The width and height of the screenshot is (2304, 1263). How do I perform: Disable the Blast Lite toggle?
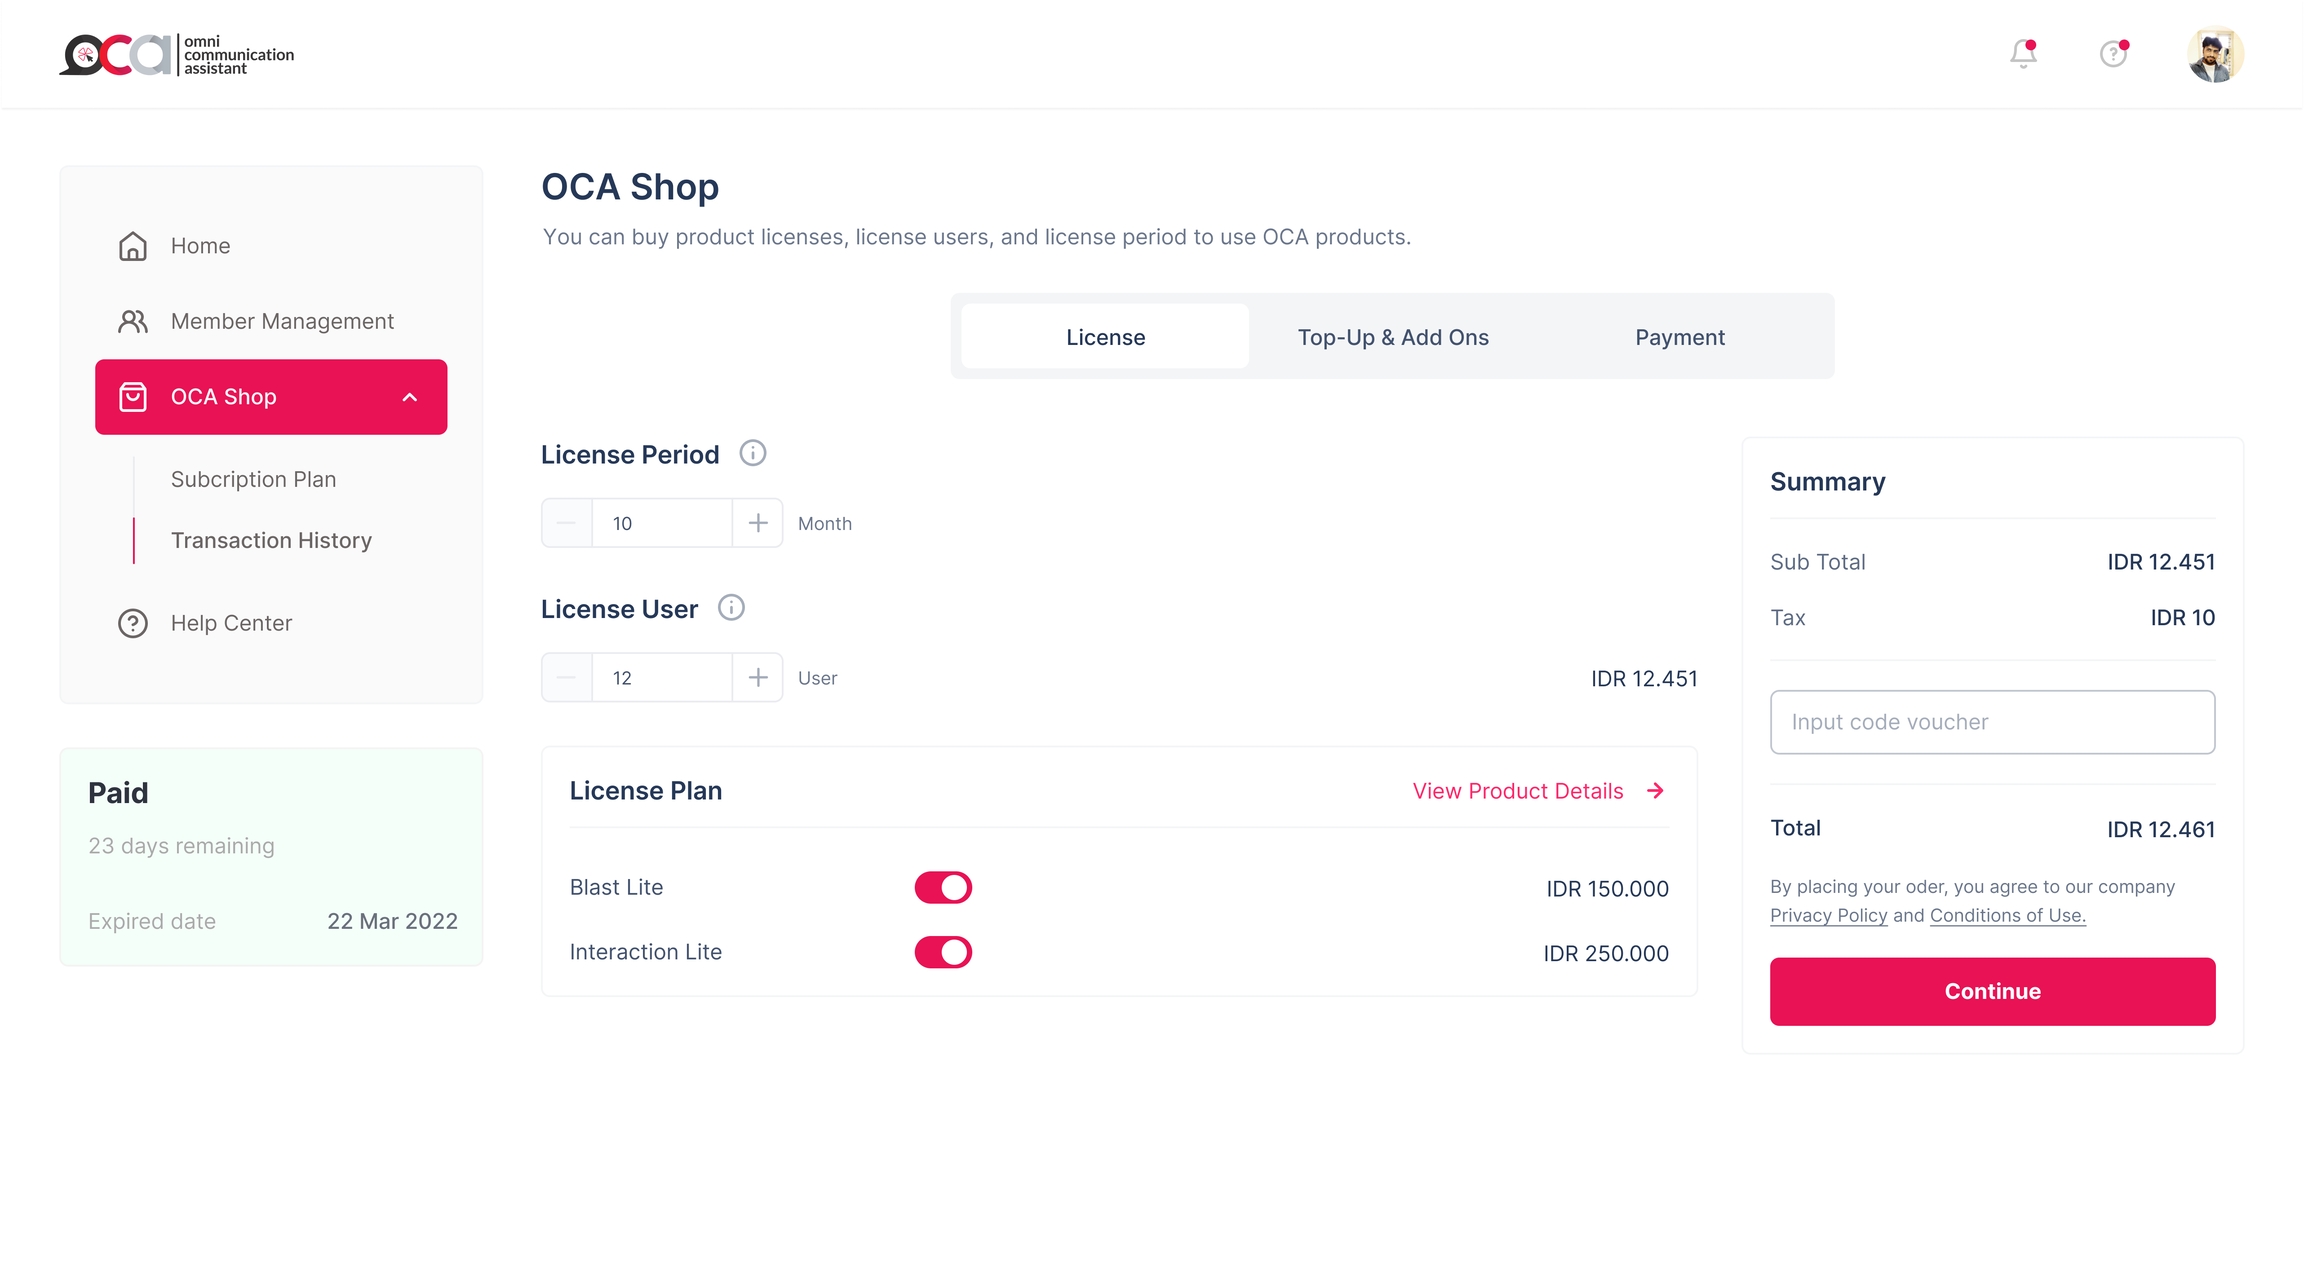pyautogui.click(x=942, y=887)
